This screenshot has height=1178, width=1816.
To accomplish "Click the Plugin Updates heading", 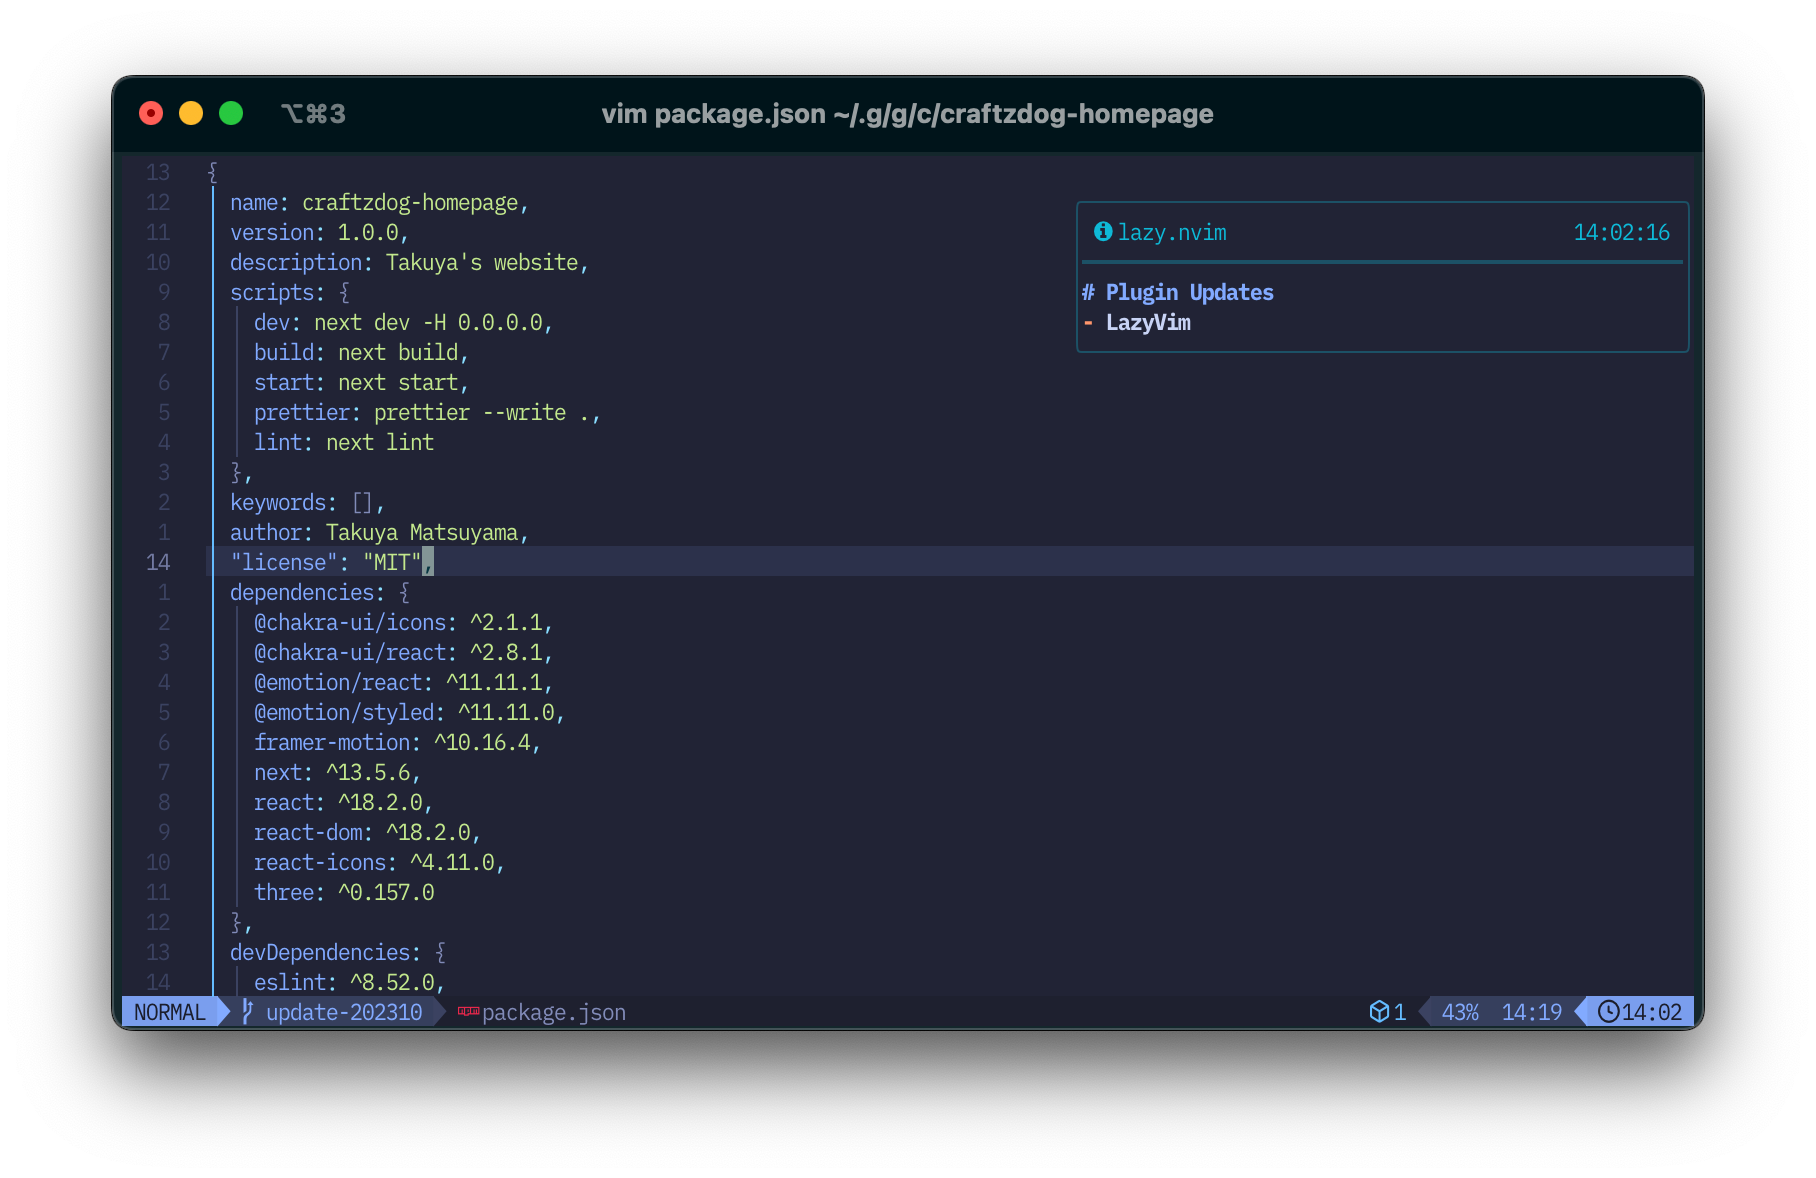I will pos(1189,292).
